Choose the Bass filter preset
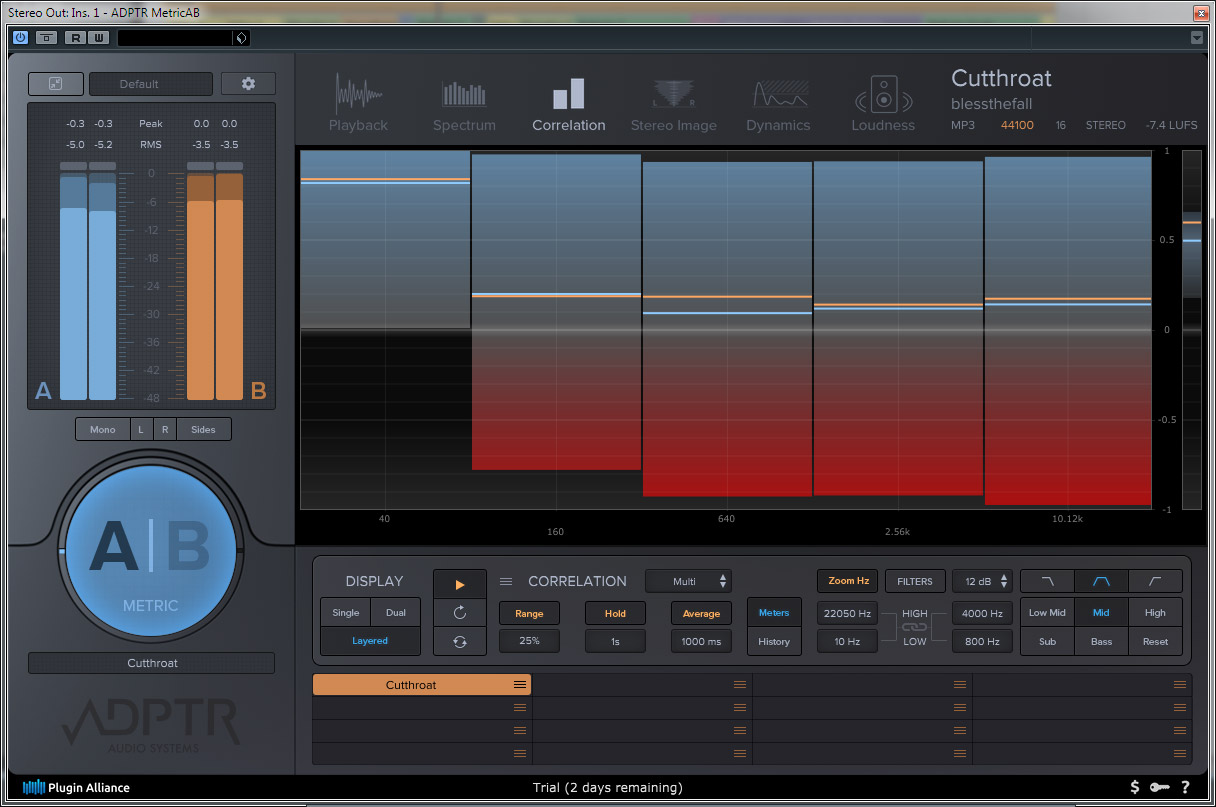This screenshot has width=1216, height=807. [1101, 642]
